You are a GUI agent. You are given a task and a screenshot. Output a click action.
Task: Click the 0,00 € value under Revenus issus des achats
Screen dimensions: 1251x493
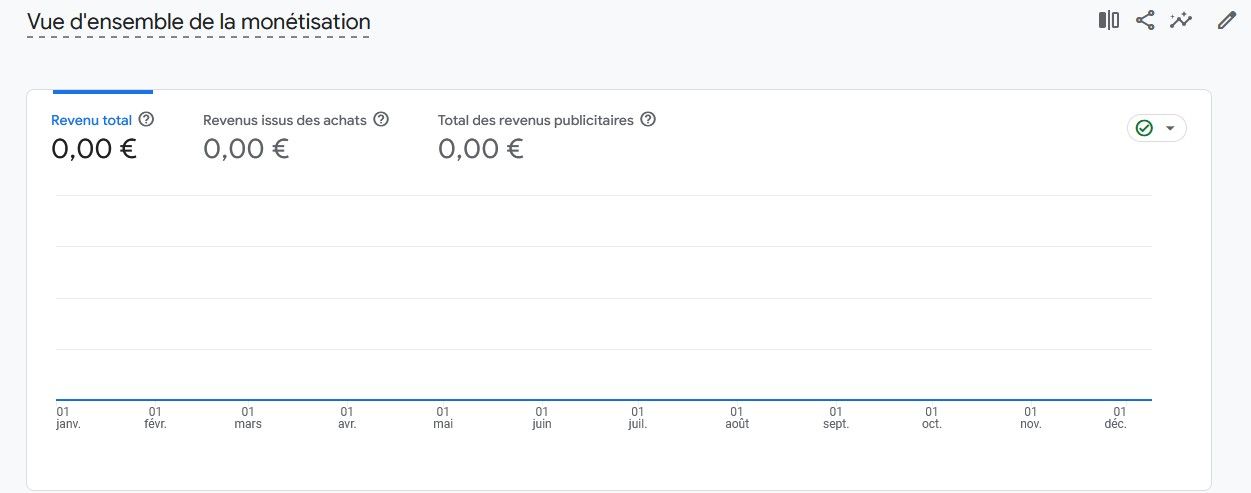tap(246, 149)
